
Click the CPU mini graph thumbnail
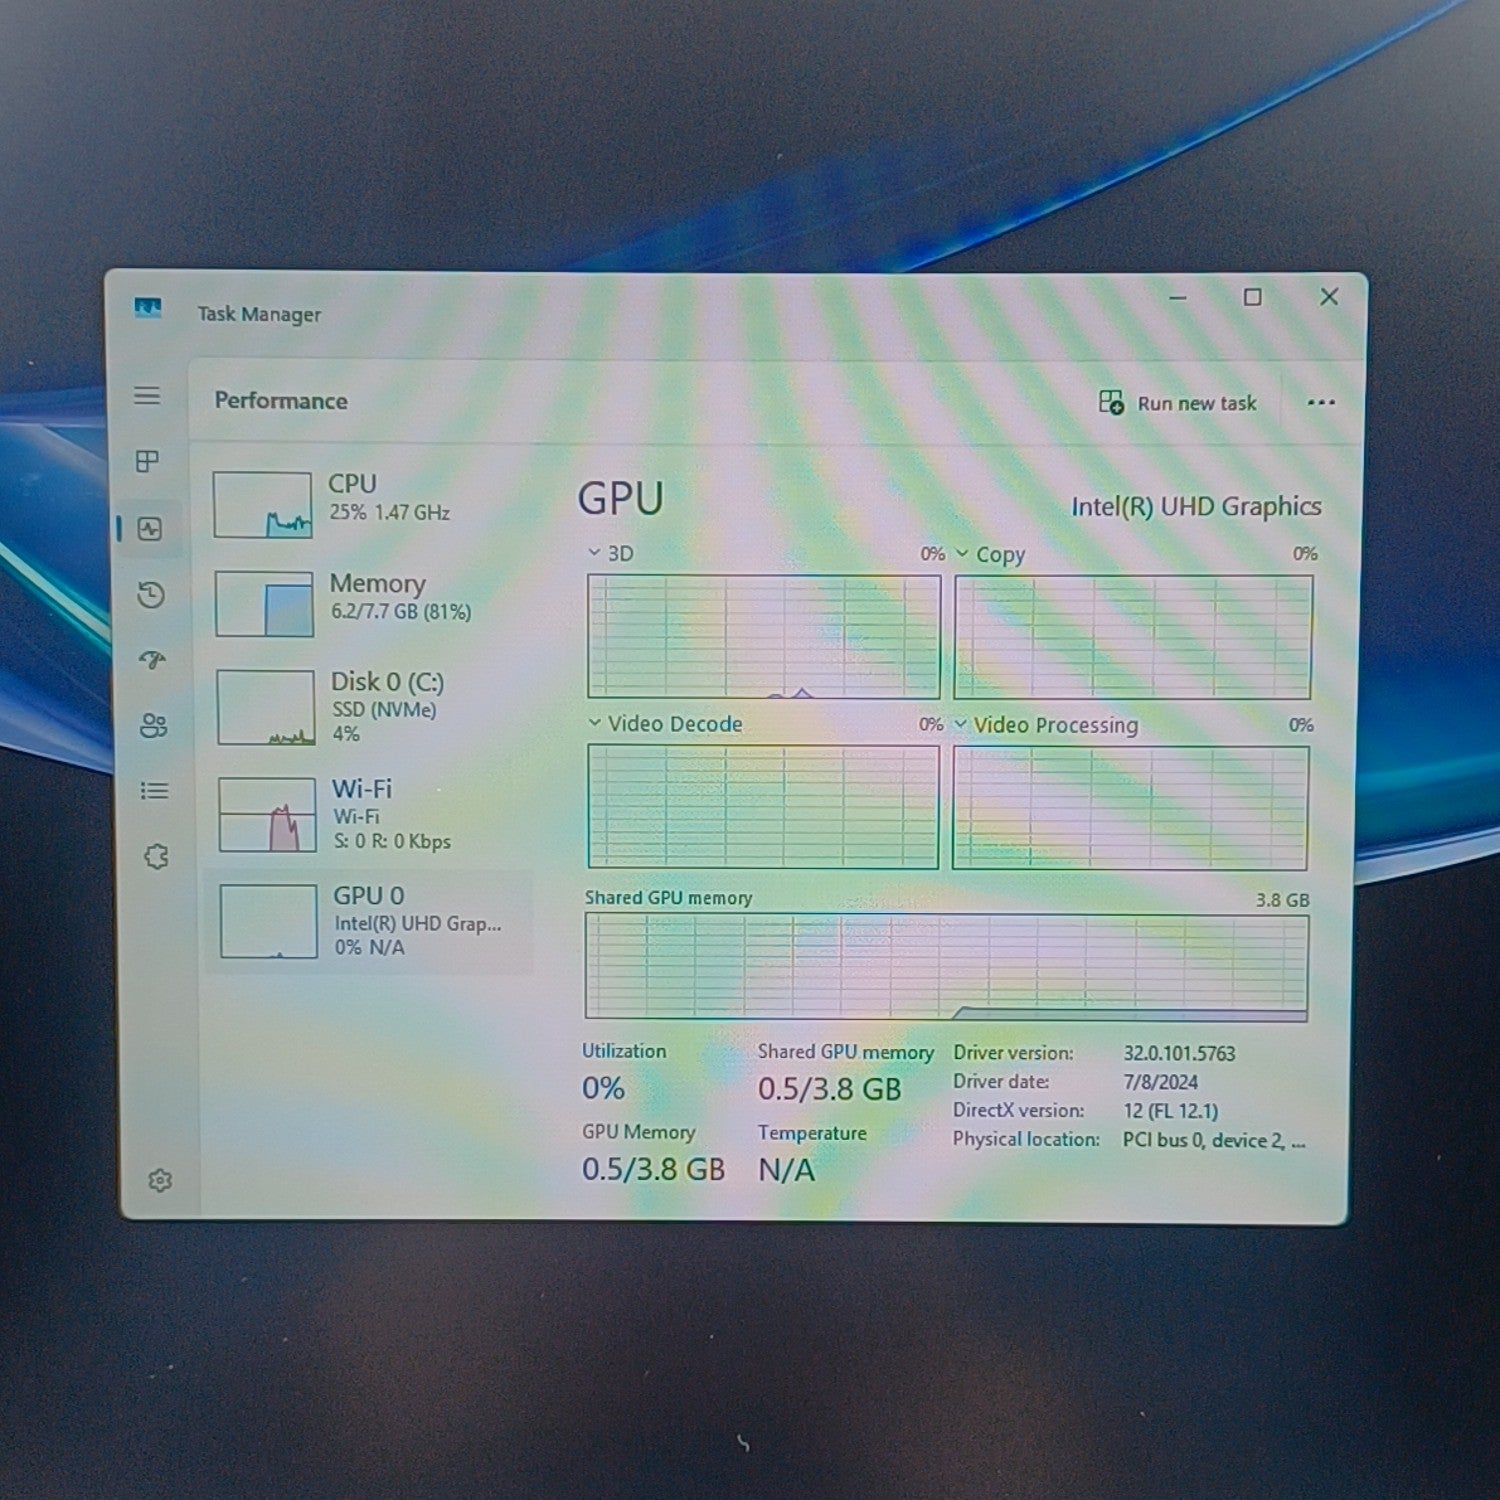tap(263, 505)
